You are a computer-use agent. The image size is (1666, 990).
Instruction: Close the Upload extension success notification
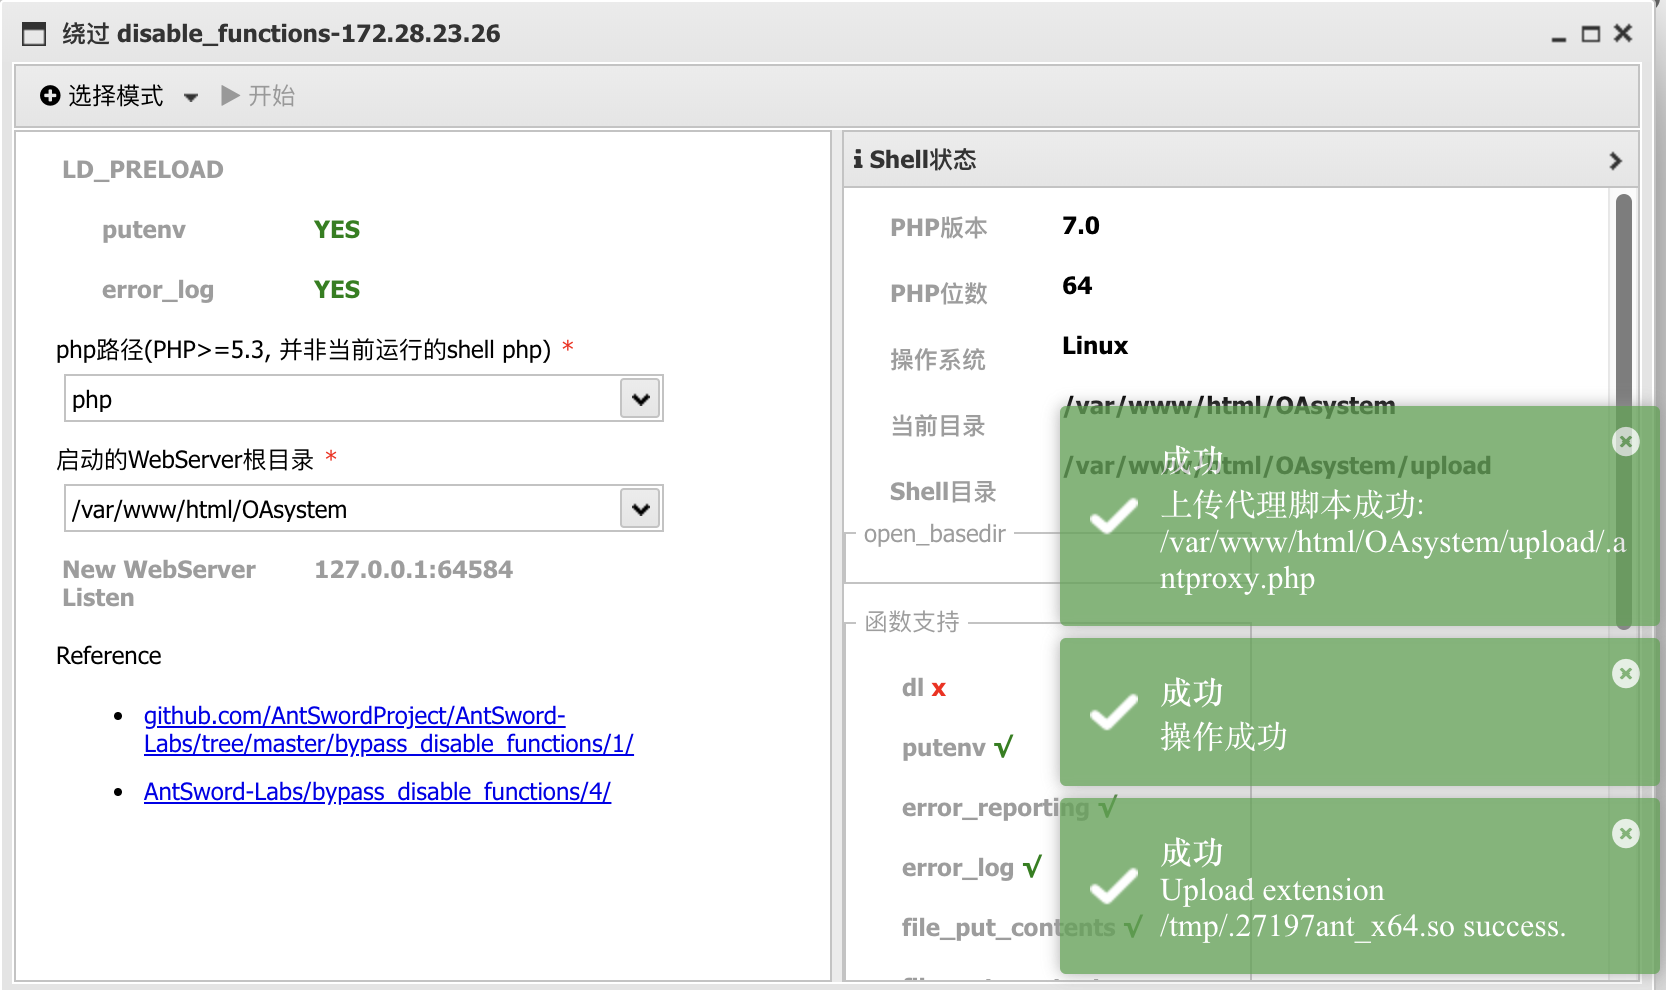(x=1626, y=834)
